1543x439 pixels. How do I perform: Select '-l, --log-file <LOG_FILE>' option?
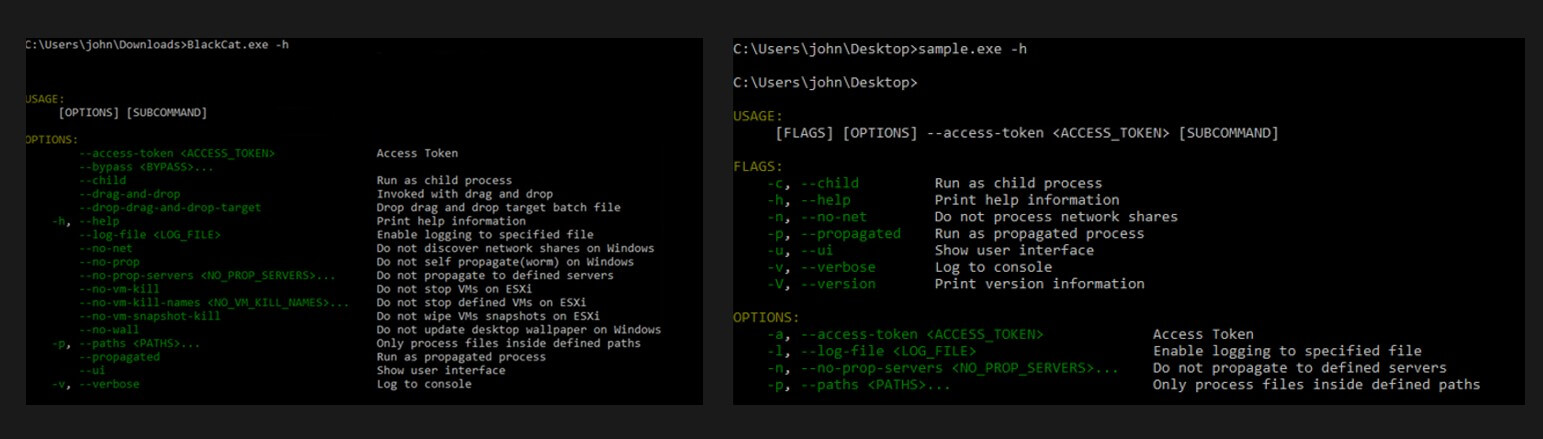tap(871, 351)
